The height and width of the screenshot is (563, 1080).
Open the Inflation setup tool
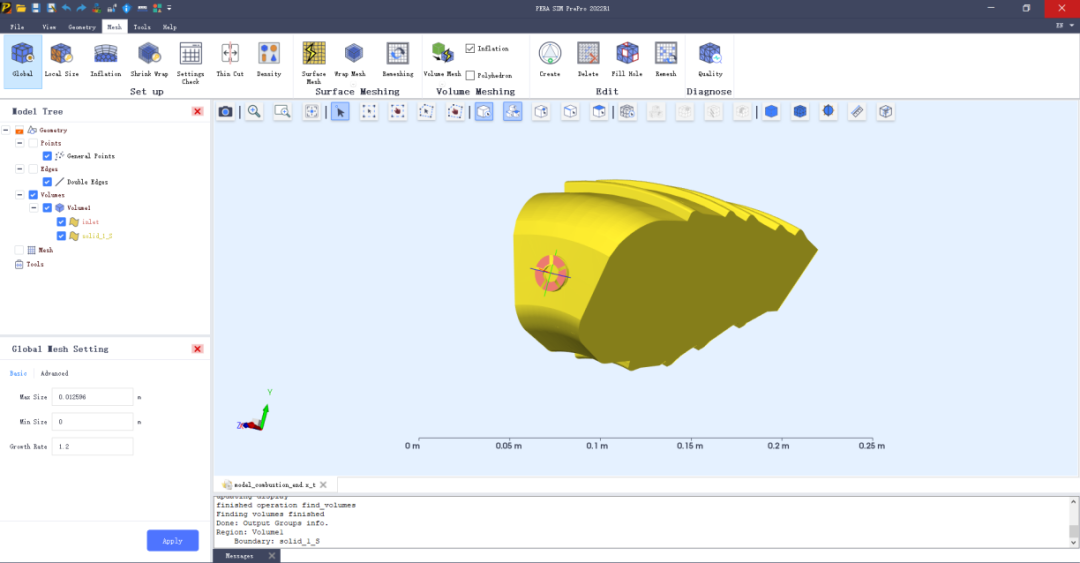105,61
